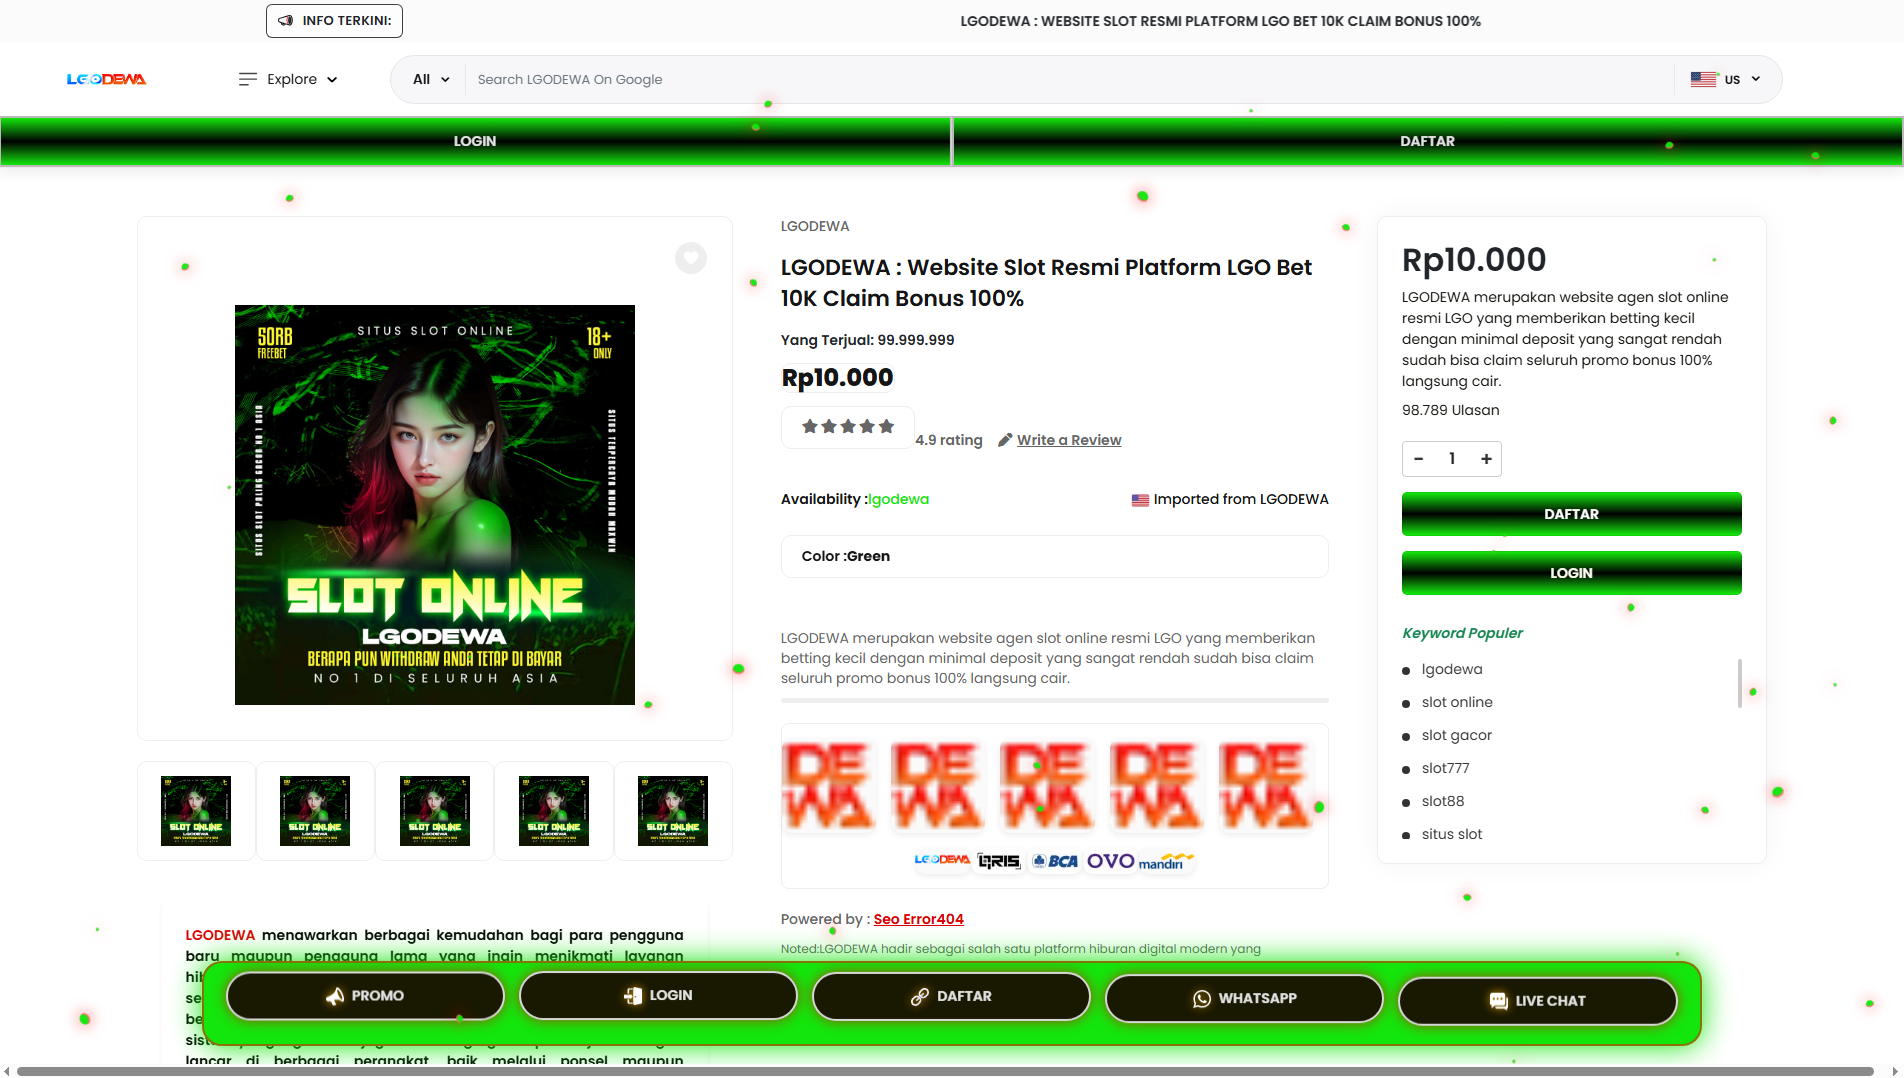This screenshot has height=1078, width=1904.
Task: Select the slot gacor keyword
Action: [1457, 735]
